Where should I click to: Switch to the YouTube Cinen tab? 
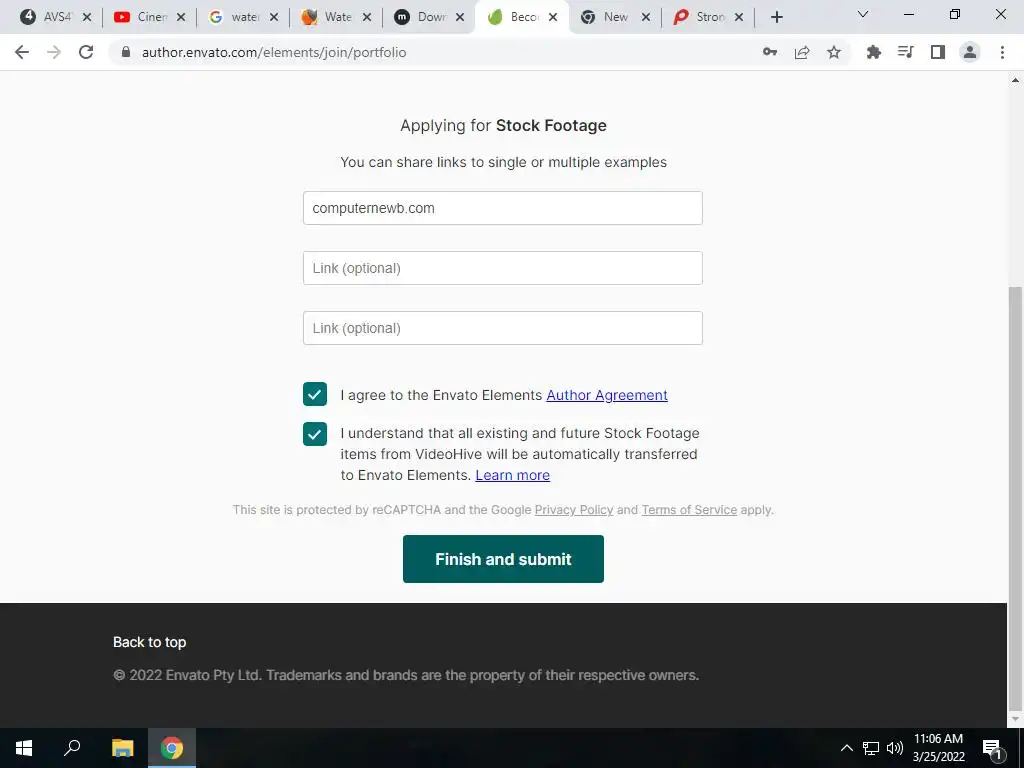140,17
